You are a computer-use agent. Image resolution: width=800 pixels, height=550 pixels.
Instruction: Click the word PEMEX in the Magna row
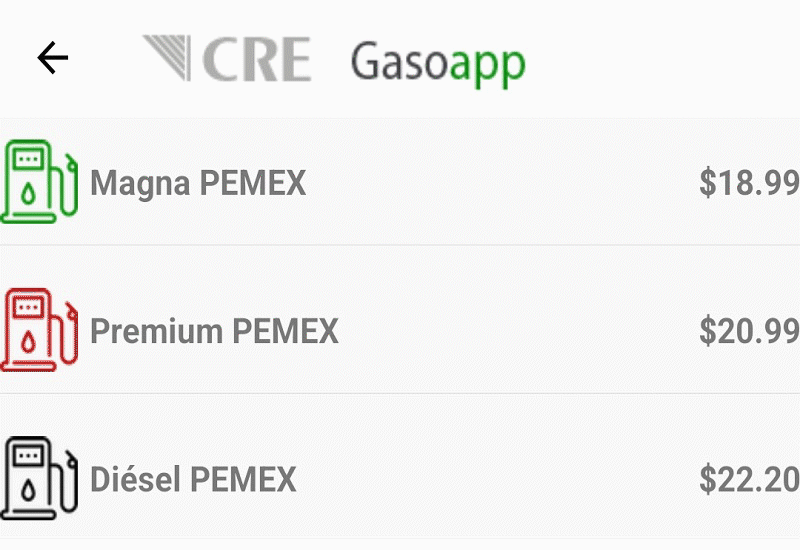tap(252, 183)
